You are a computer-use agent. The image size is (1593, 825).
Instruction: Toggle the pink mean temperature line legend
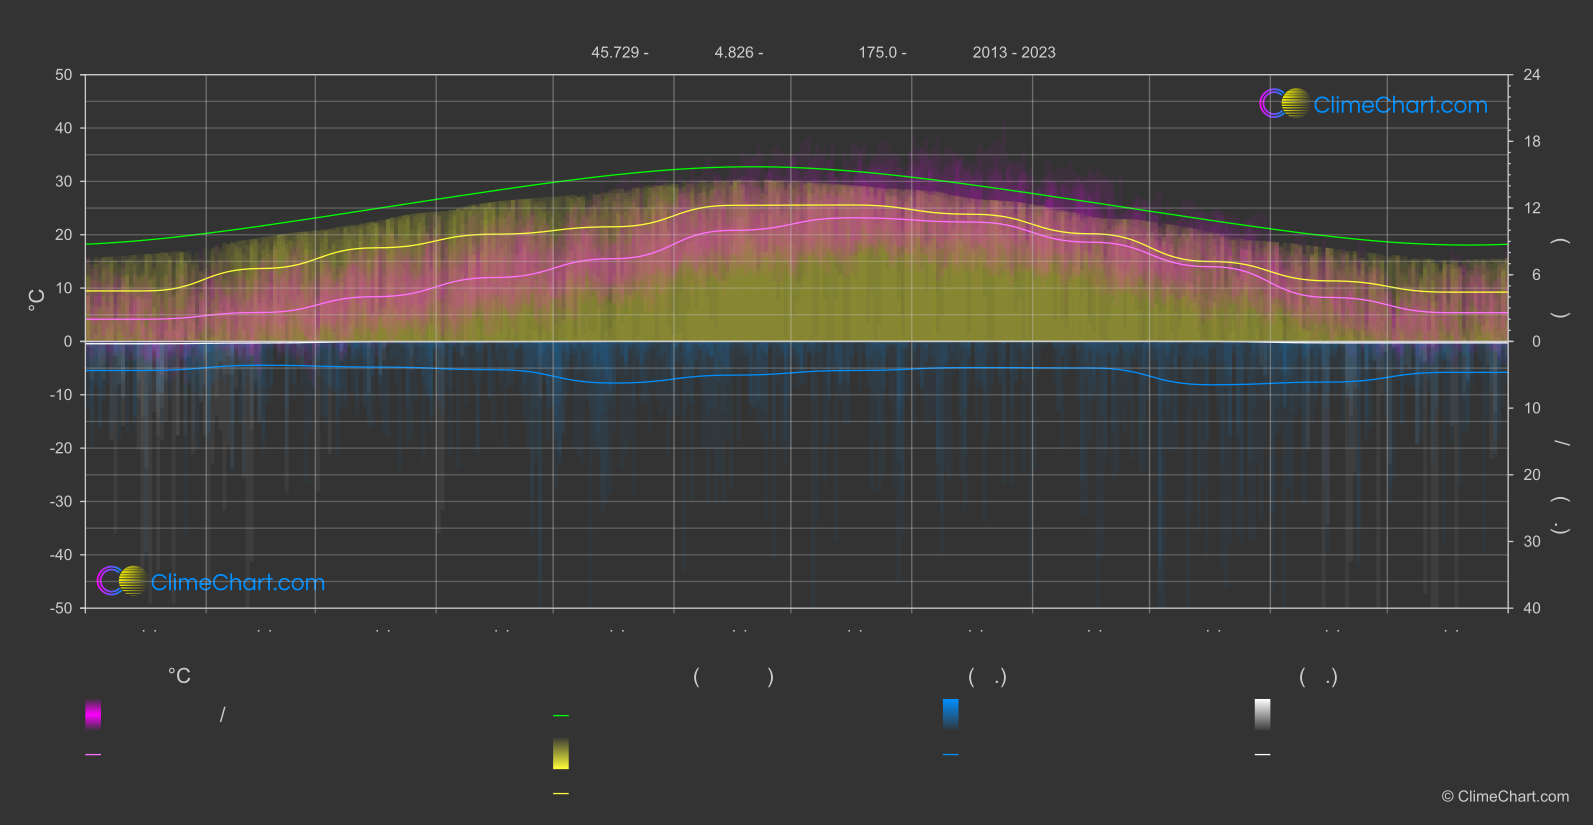tap(93, 755)
